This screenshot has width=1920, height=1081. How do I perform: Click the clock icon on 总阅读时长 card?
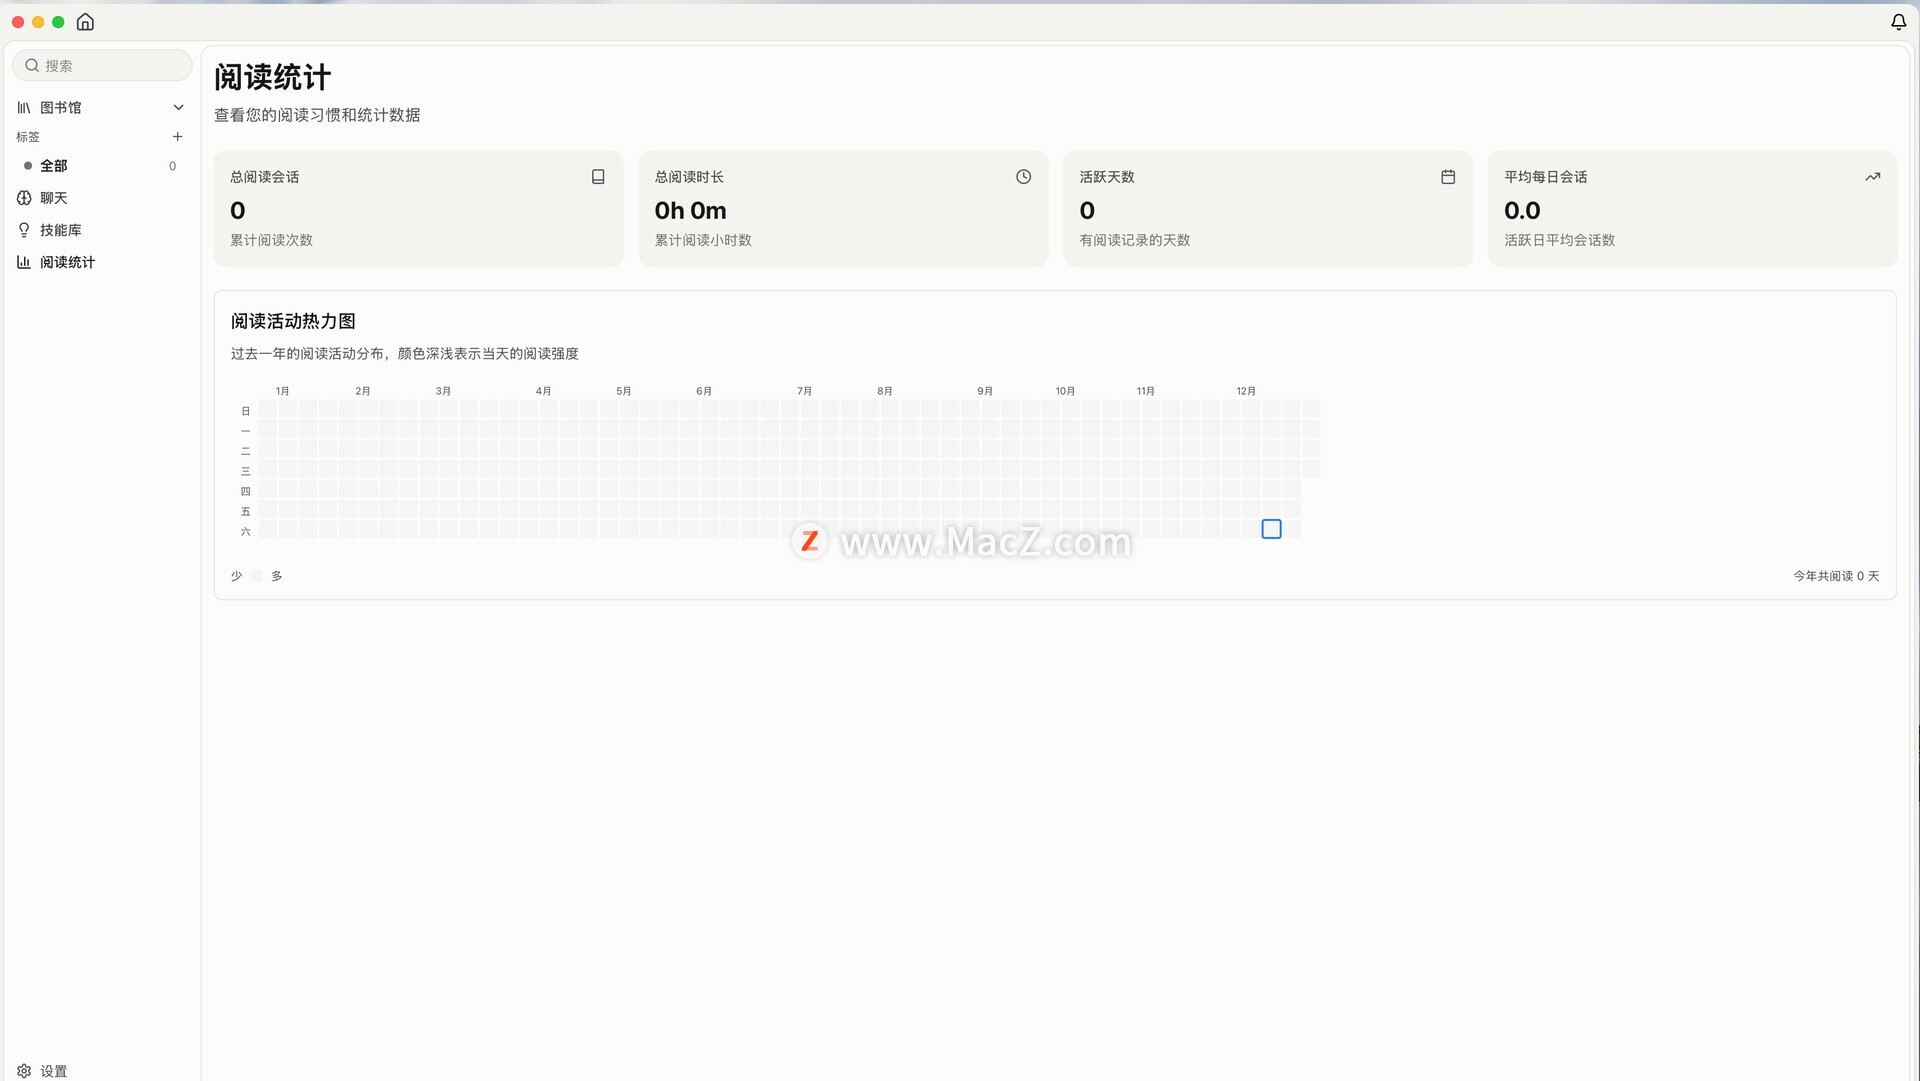click(x=1023, y=177)
